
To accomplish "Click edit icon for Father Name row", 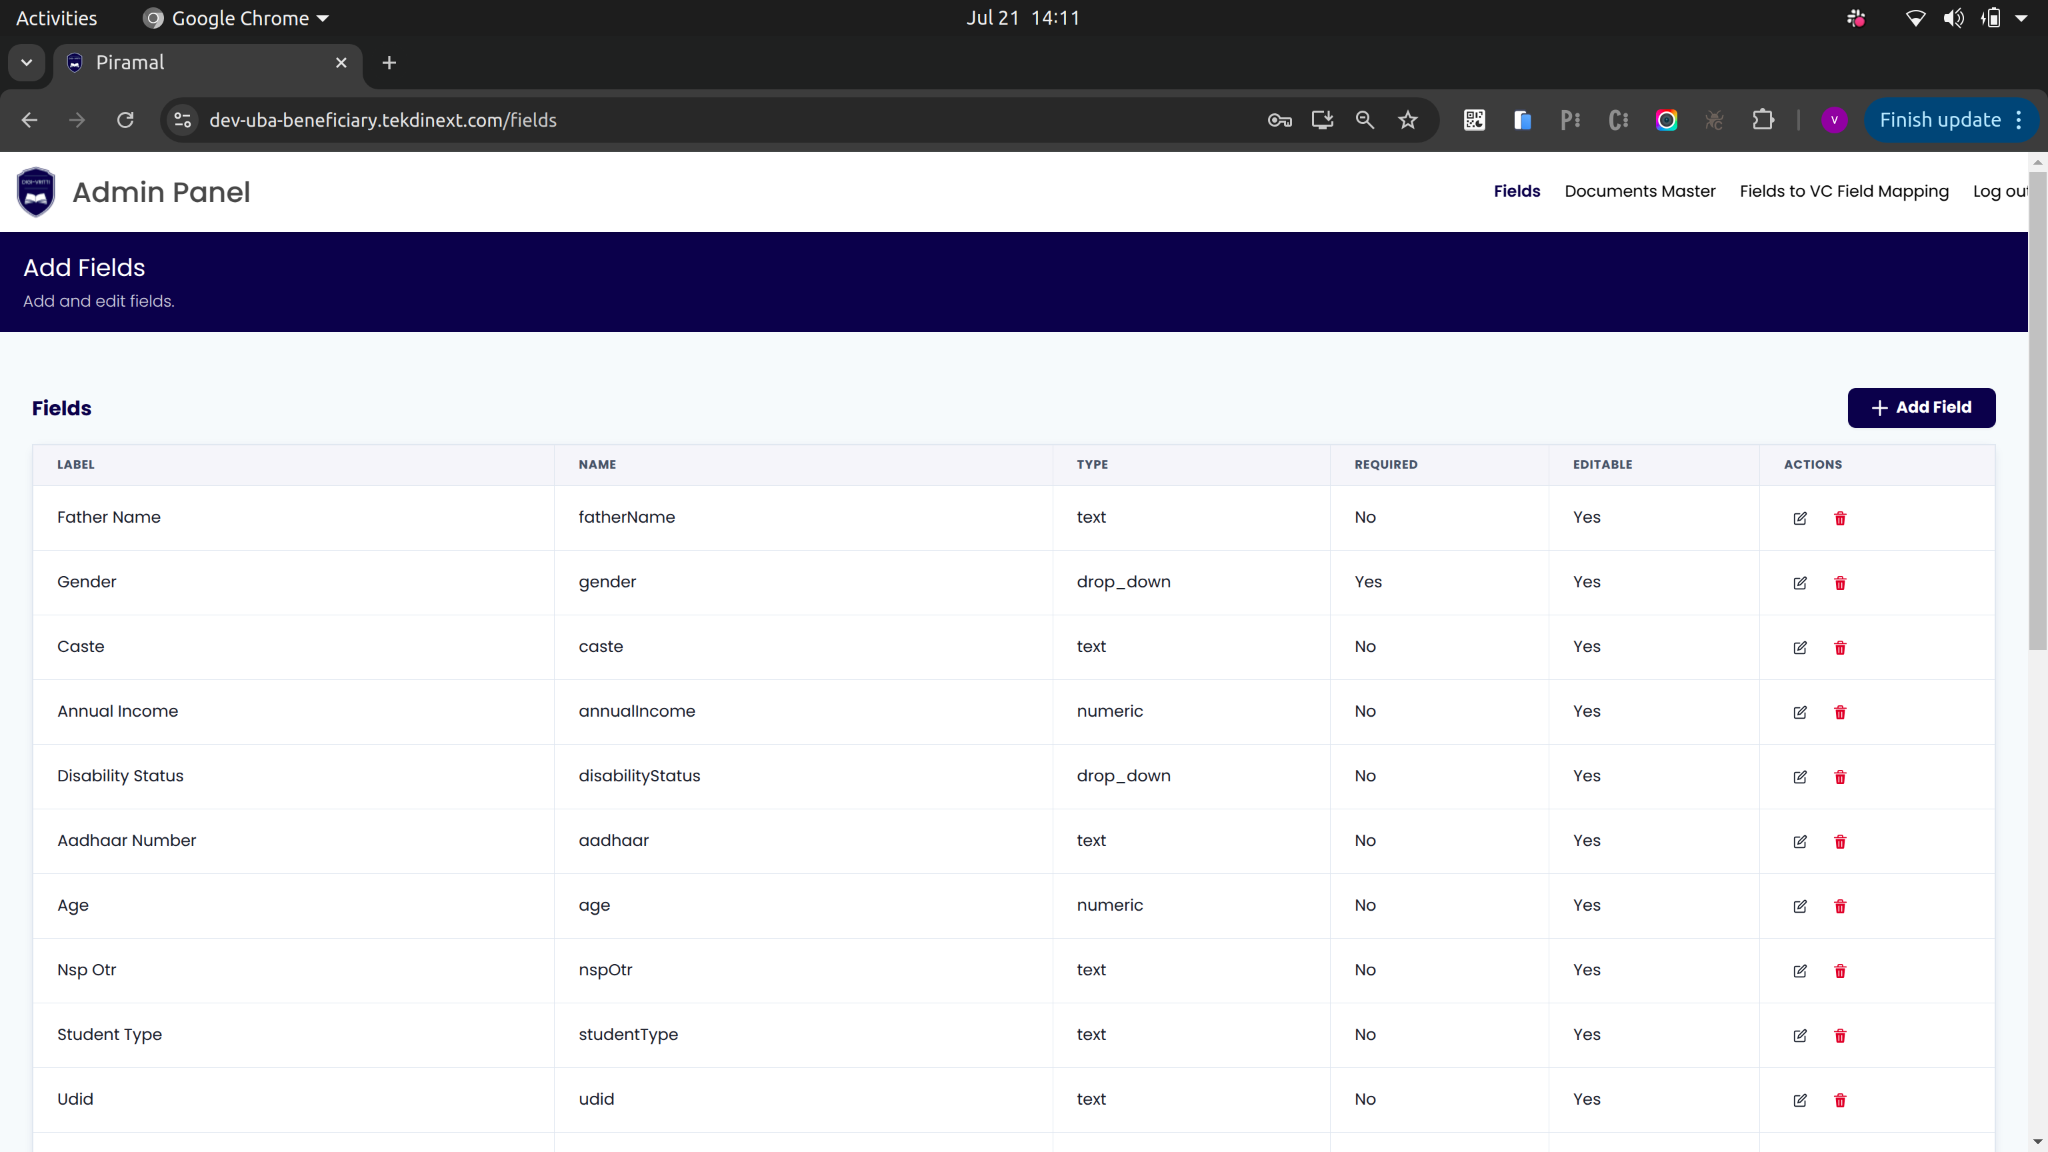I will coord(1800,518).
